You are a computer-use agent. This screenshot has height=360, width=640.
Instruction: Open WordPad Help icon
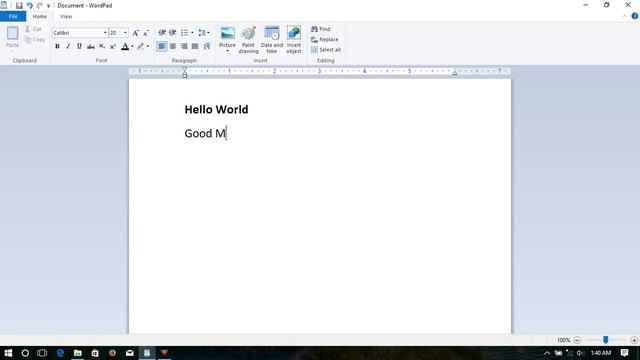click(x=635, y=16)
